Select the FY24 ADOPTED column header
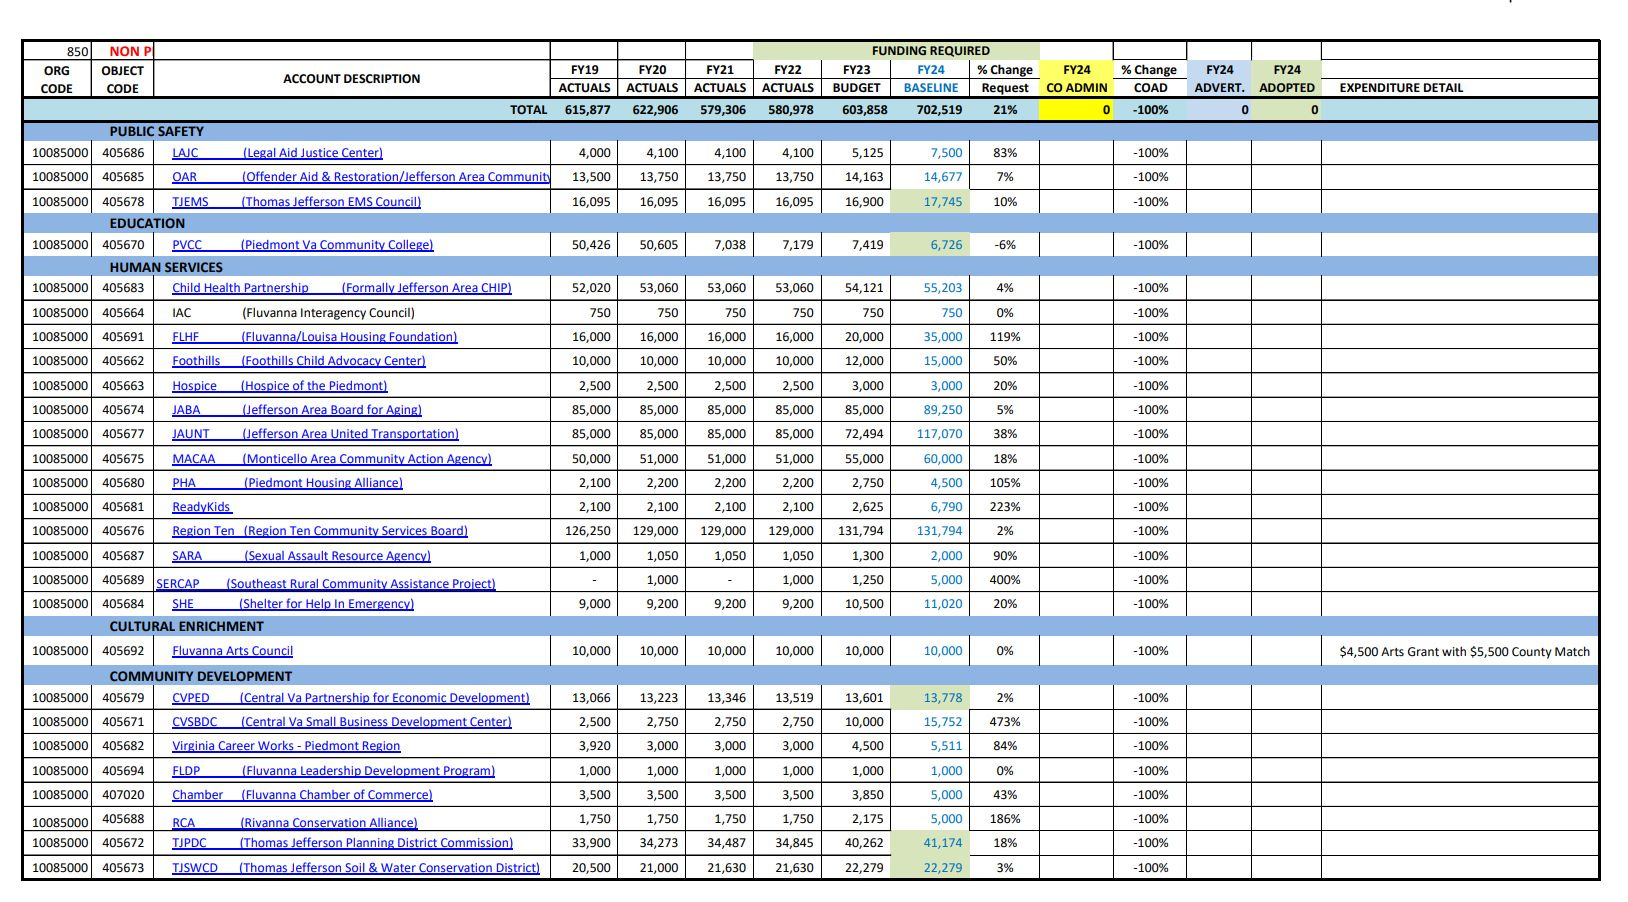The height and width of the screenshot is (902, 1628). [1286, 79]
